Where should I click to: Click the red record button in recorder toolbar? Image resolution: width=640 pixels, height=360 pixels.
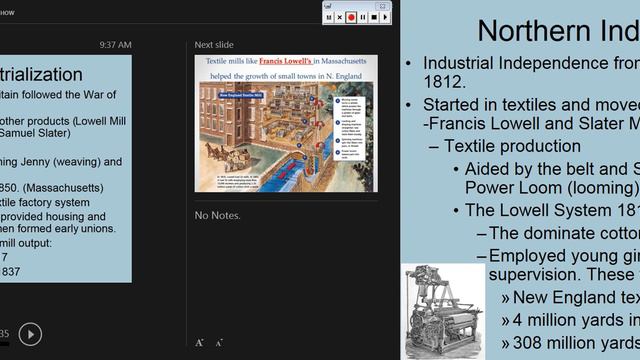(351, 18)
